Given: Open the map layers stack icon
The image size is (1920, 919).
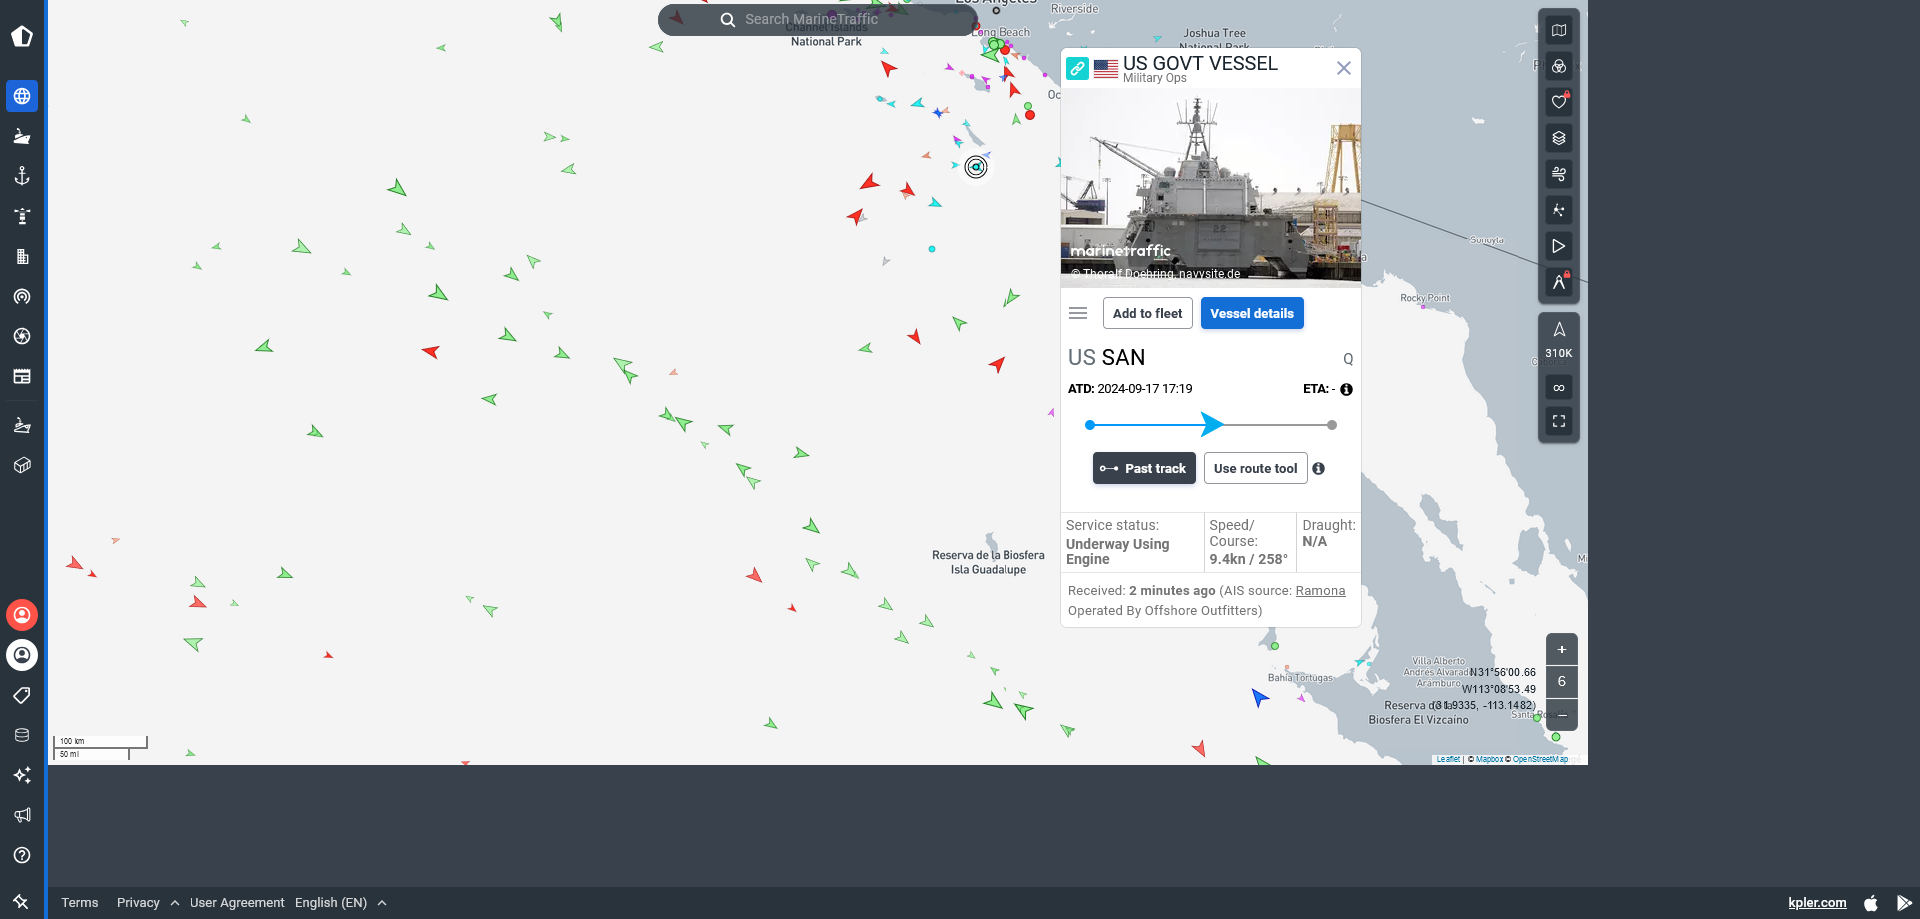Looking at the screenshot, I should pyautogui.click(x=1559, y=138).
